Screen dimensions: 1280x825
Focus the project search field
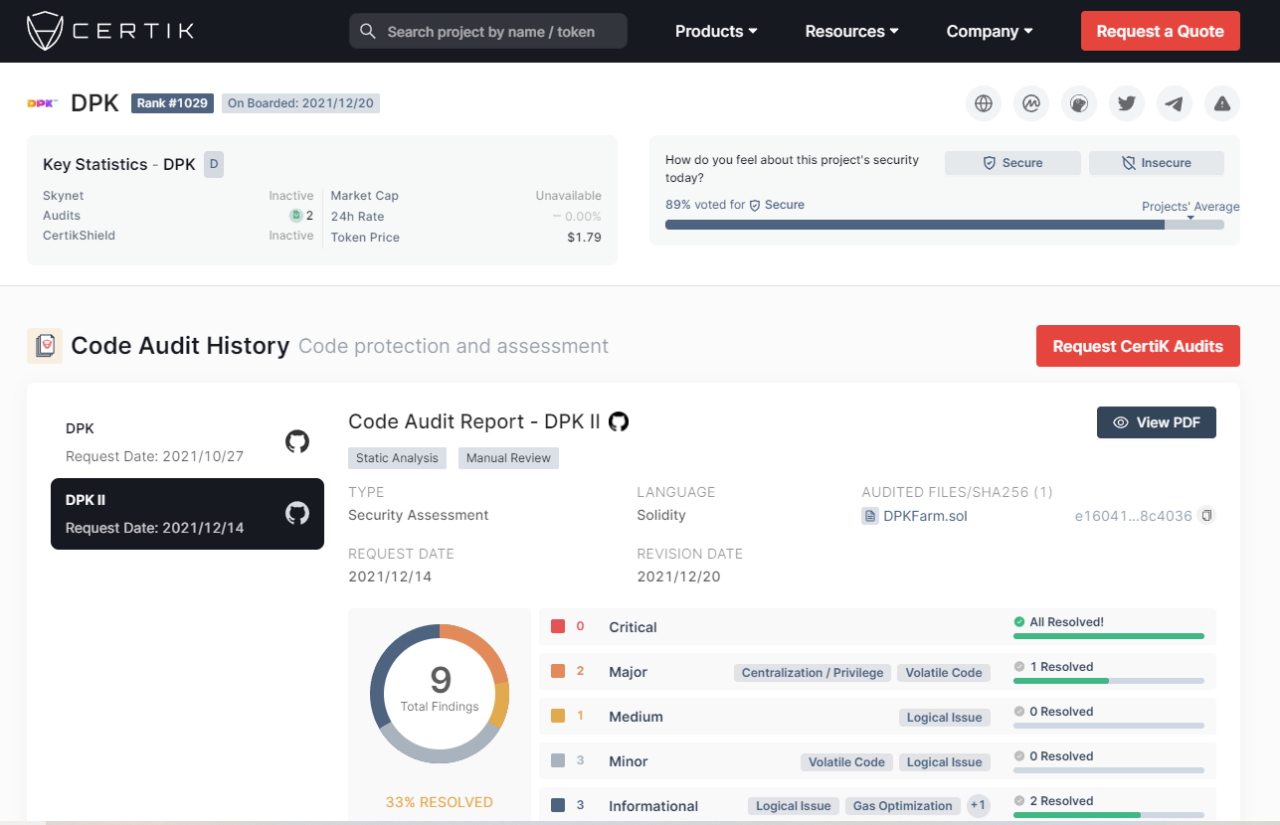(x=488, y=31)
